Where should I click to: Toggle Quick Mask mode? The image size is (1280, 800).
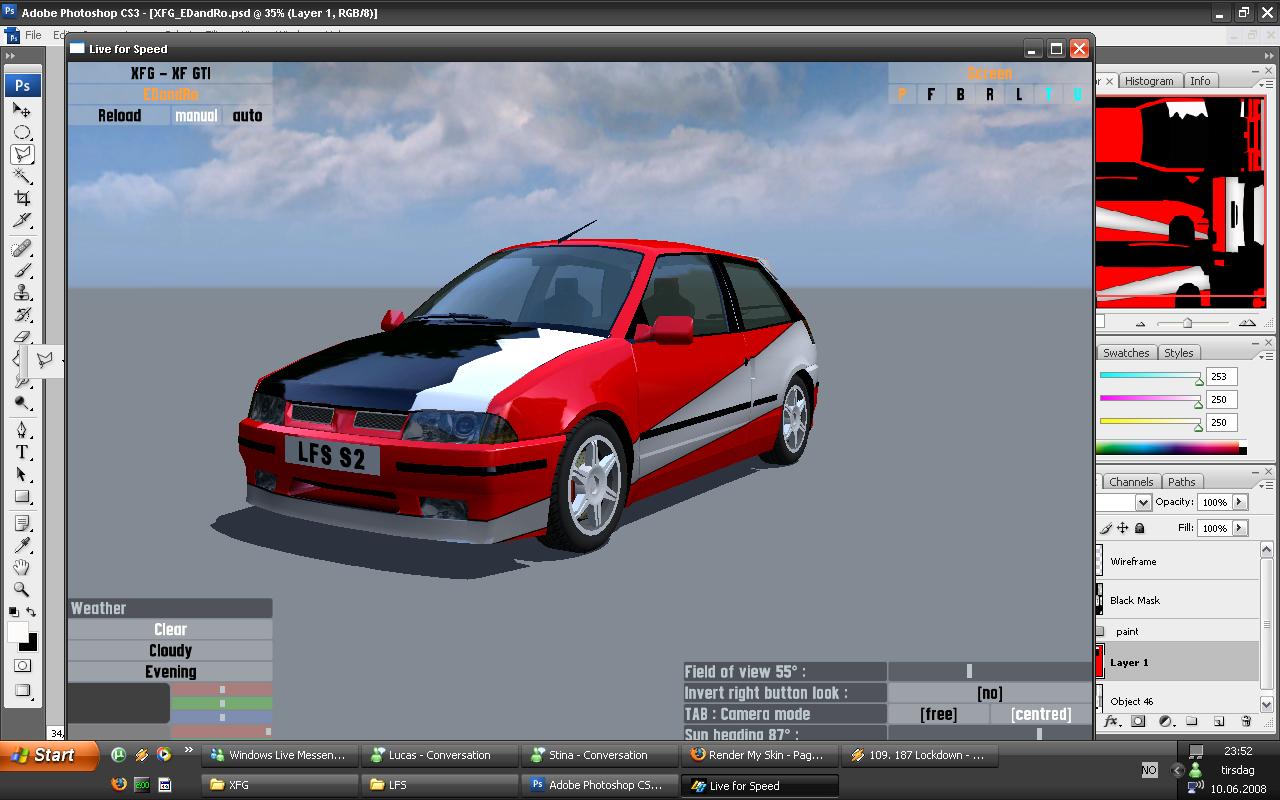pyautogui.click(x=22, y=665)
